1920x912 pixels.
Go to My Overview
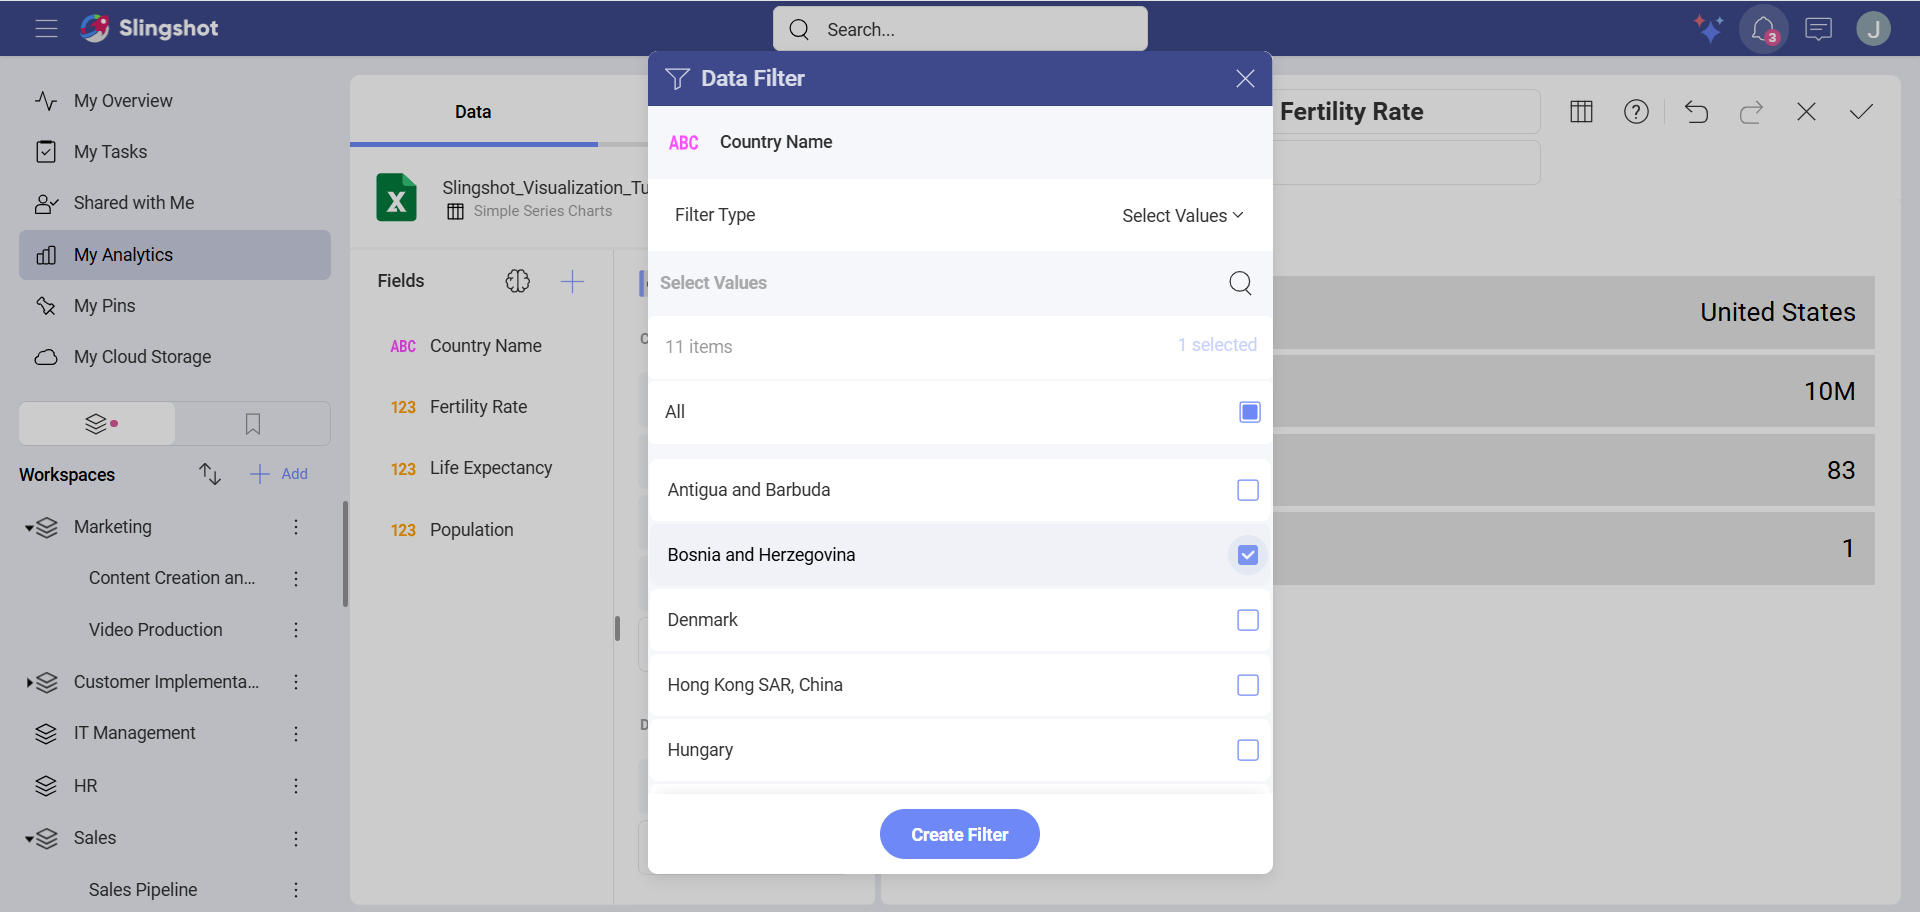coord(175,101)
